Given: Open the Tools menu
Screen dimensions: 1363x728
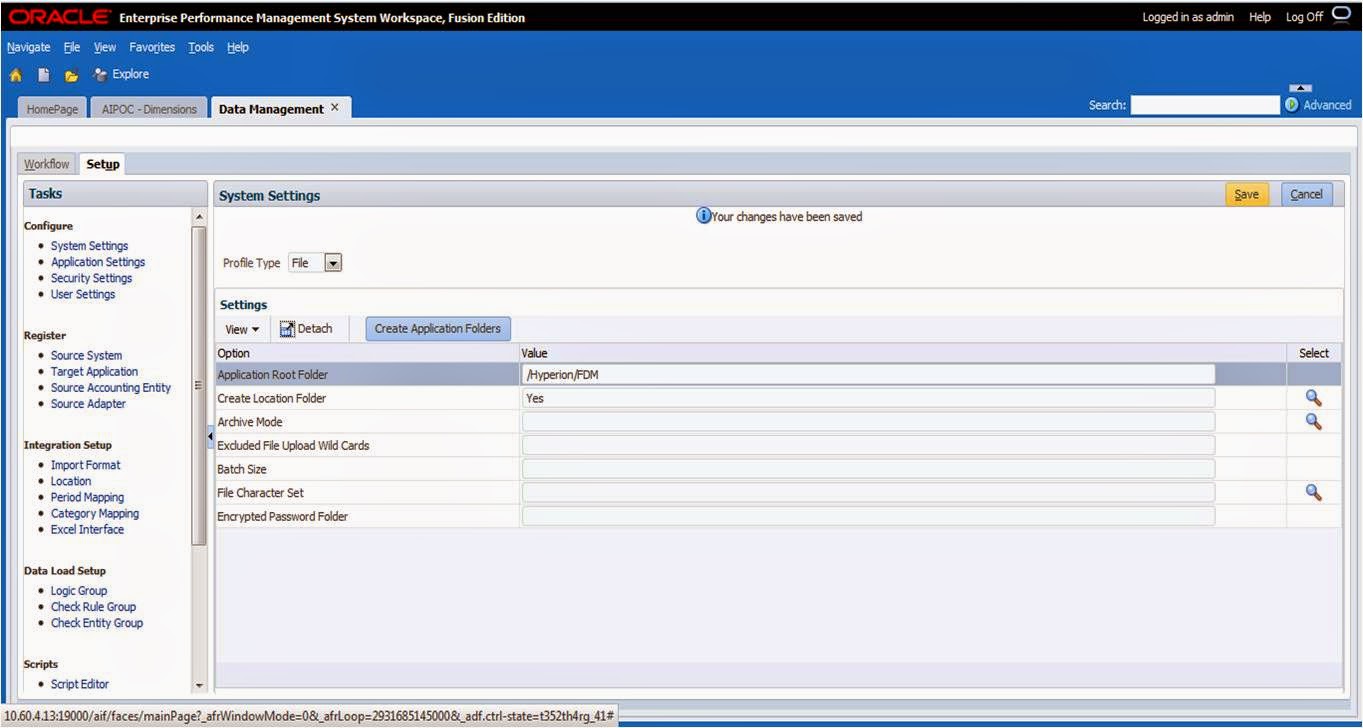Looking at the screenshot, I should pyautogui.click(x=200, y=47).
